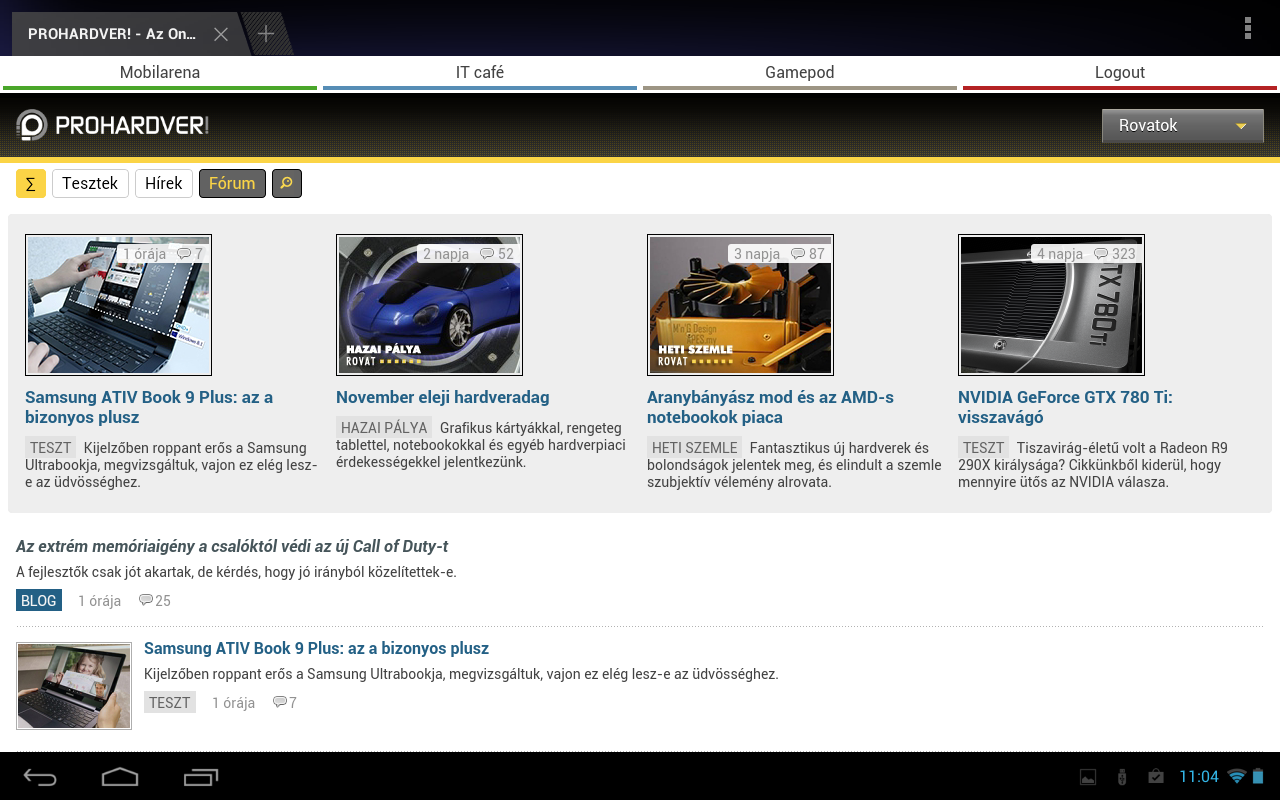Click the Prohardver logo
Screen dimensions: 1280x800
(x=112, y=125)
